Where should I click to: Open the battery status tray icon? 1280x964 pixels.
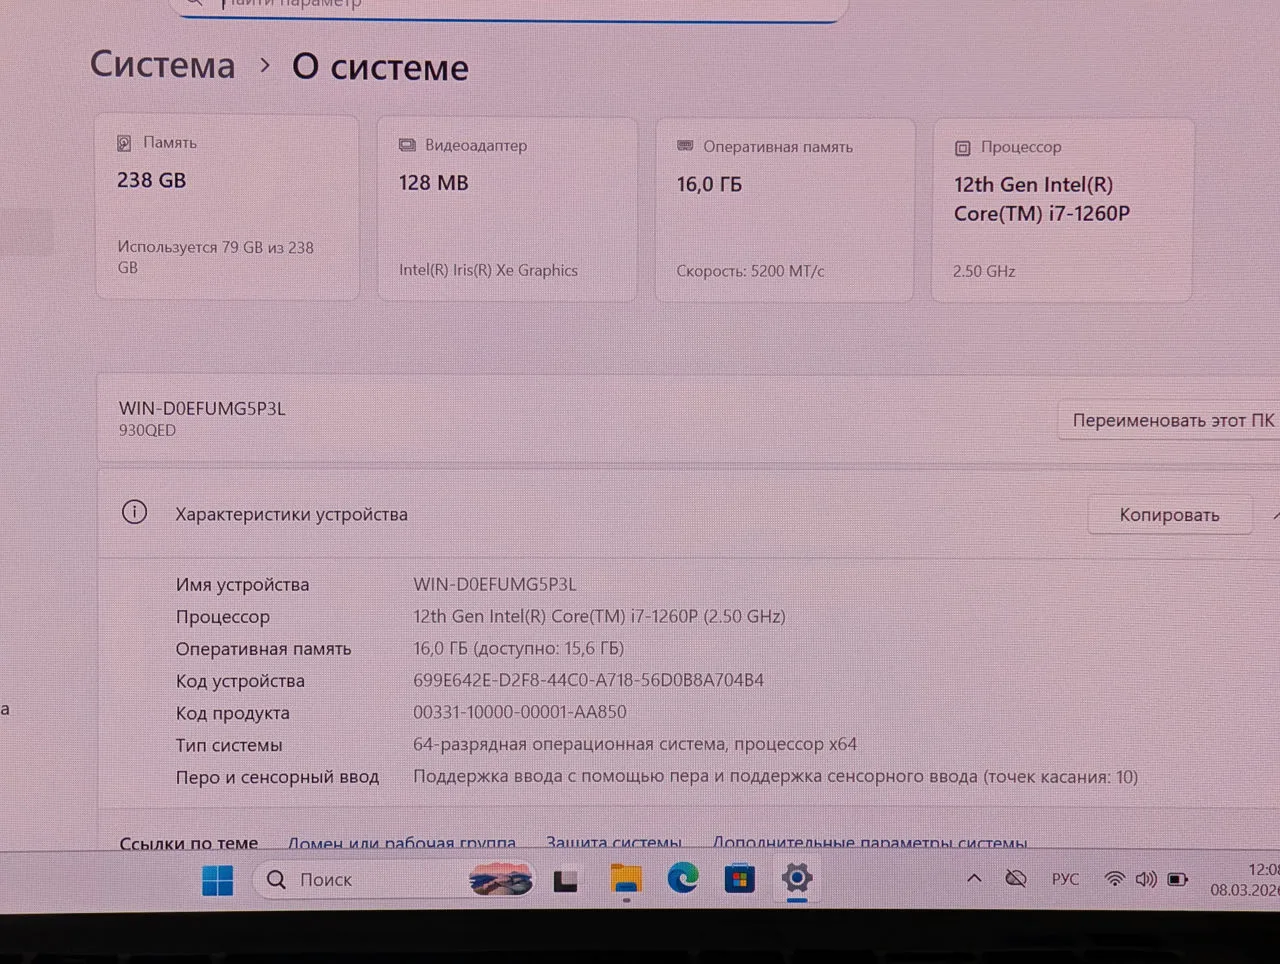pyautogui.click(x=1178, y=880)
